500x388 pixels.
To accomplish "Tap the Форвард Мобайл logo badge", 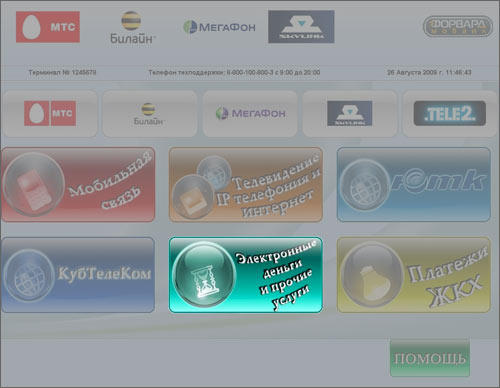I will pyautogui.click(x=458, y=26).
